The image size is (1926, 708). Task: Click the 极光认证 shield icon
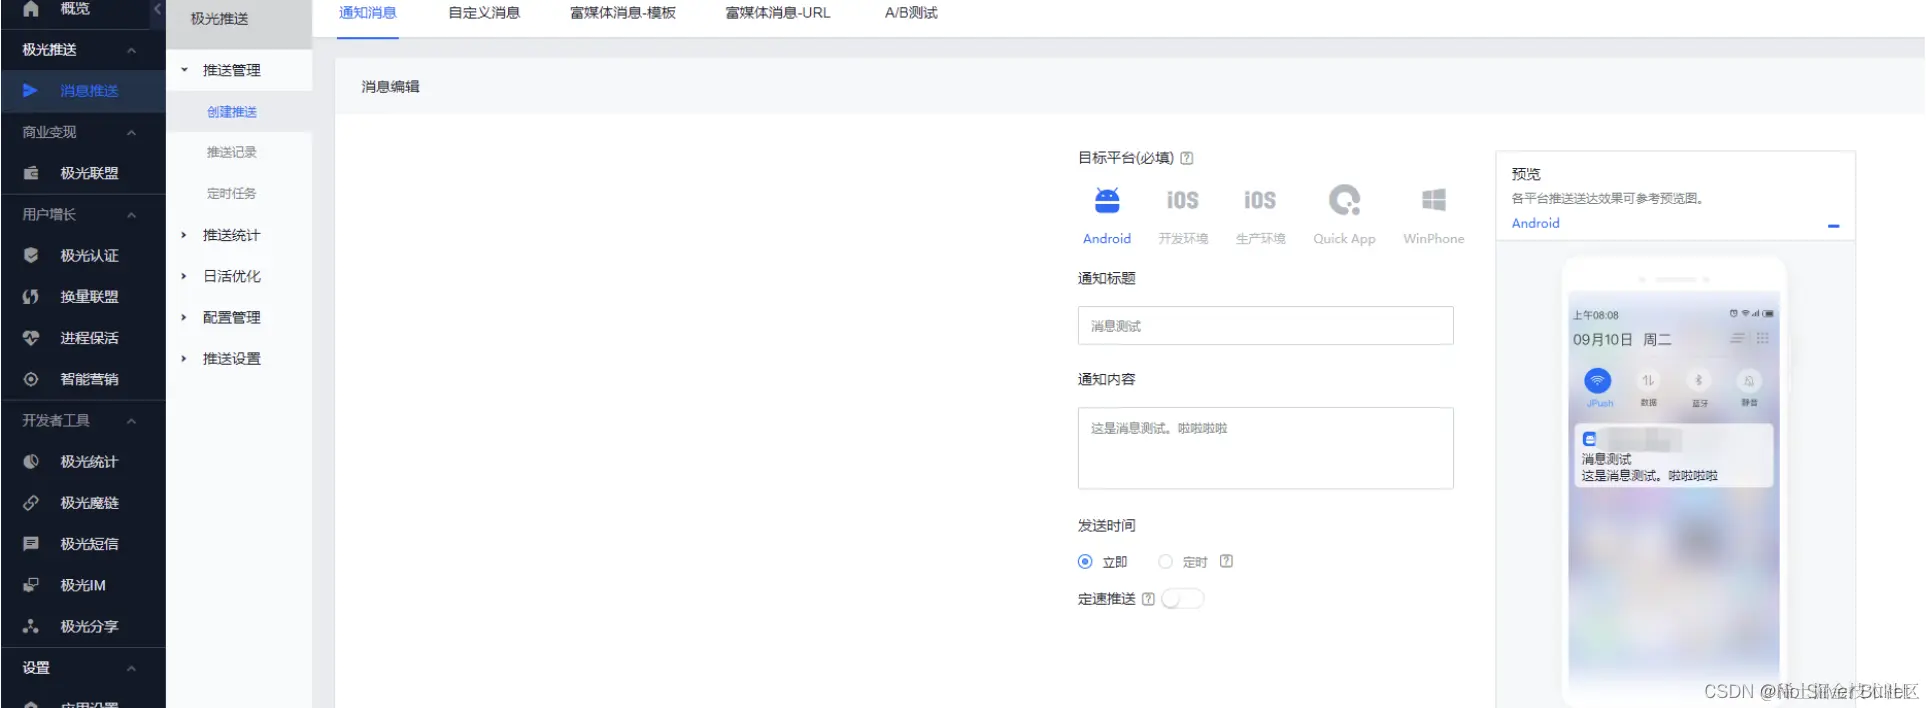click(x=31, y=255)
